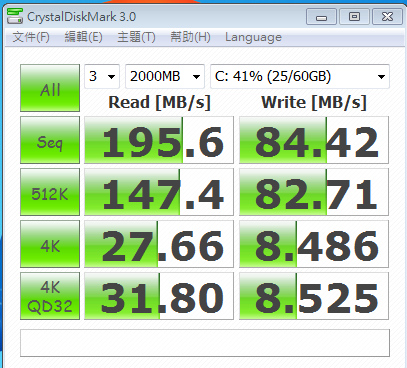Select the 512K read value 147.4
The width and height of the screenshot is (407, 368).
(159, 192)
